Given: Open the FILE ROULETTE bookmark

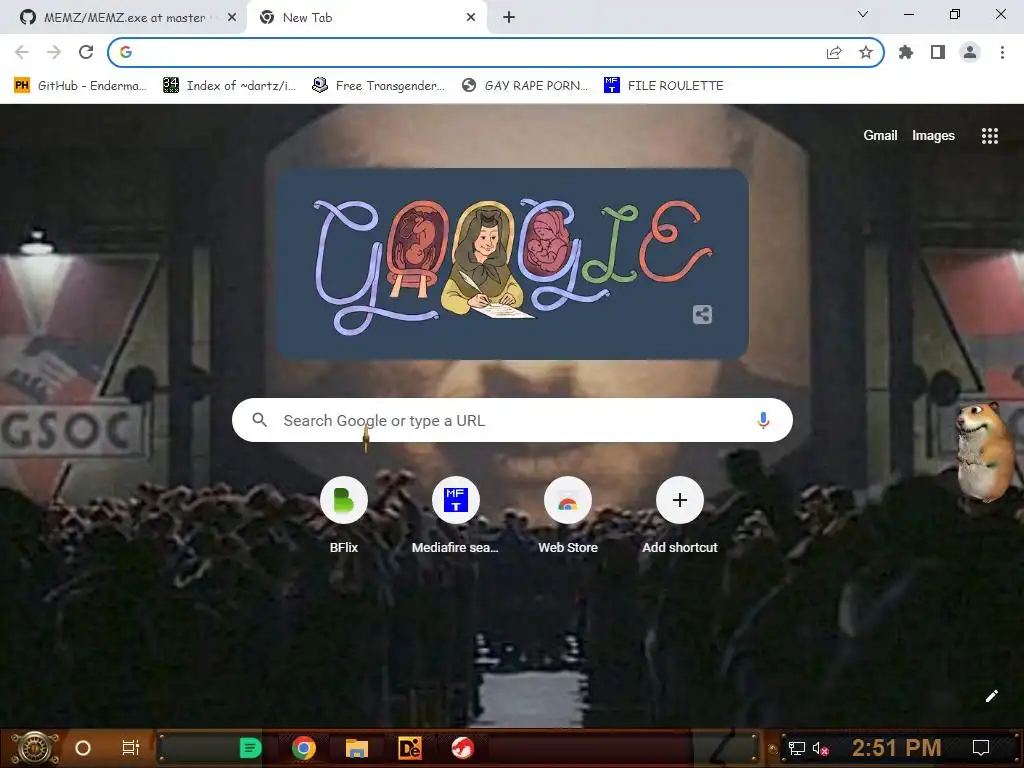Looking at the screenshot, I should click(x=664, y=86).
